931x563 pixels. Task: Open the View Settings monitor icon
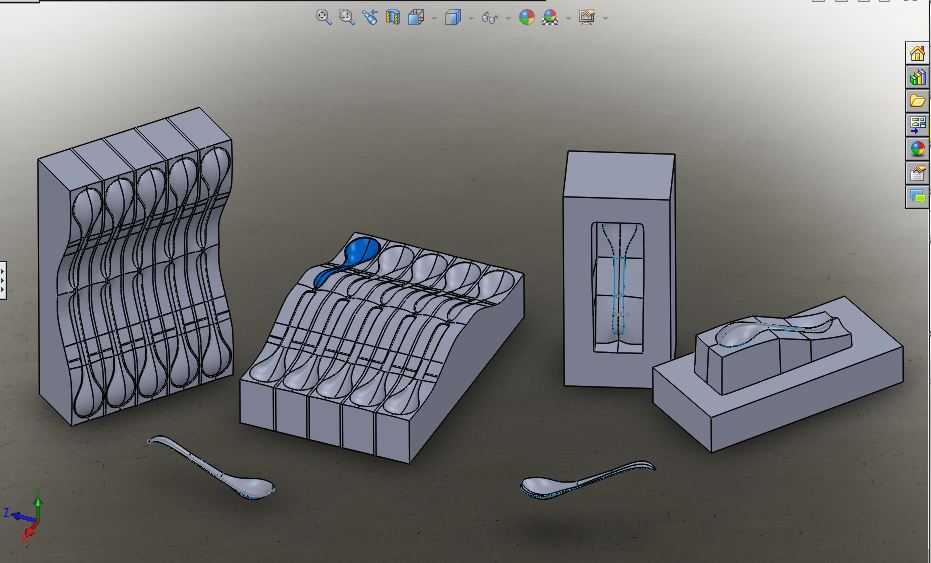click(587, 17)
